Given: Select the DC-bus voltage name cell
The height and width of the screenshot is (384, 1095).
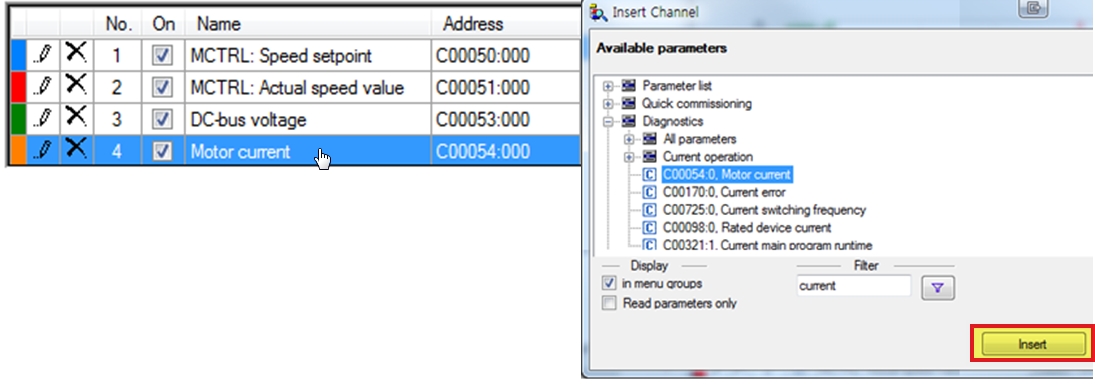Looking at the screenshot, I should click(x=308, y=120).
